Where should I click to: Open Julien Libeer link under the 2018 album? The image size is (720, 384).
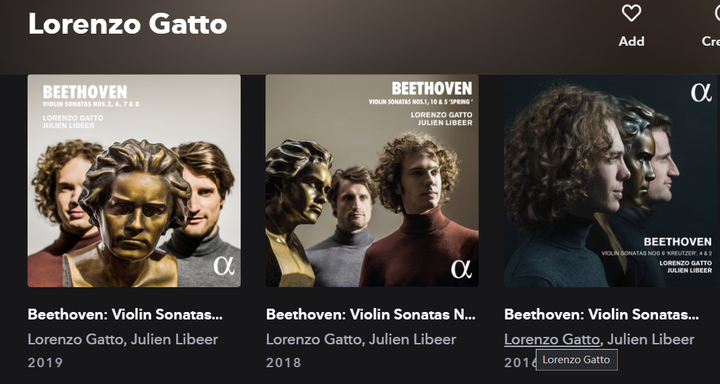(413, 339)
